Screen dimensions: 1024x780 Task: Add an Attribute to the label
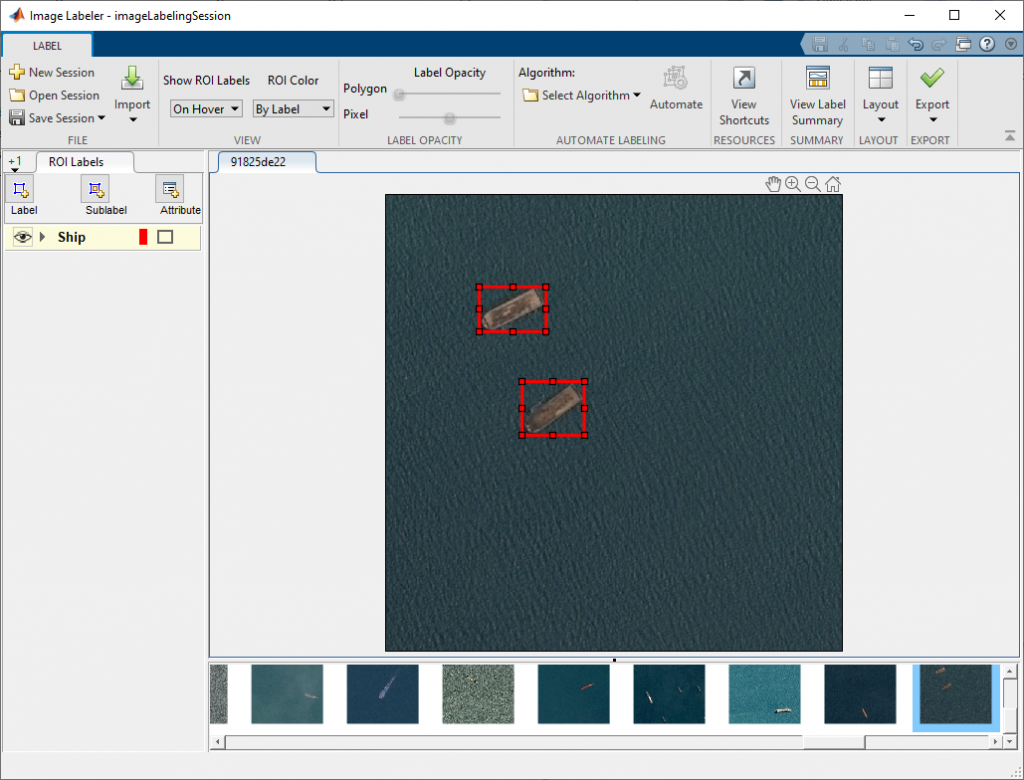pos(170,189)
